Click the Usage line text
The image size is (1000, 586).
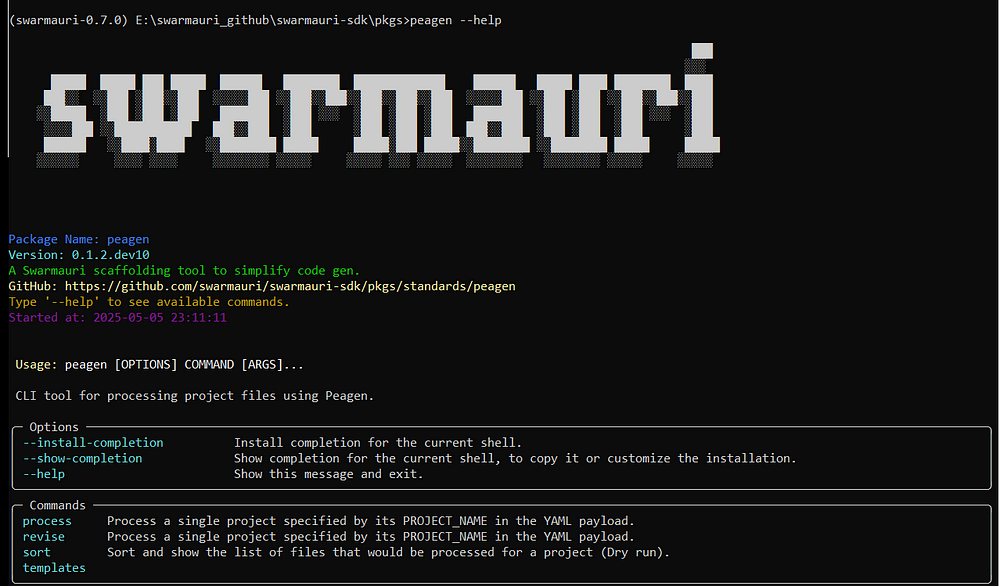point(159,365)
